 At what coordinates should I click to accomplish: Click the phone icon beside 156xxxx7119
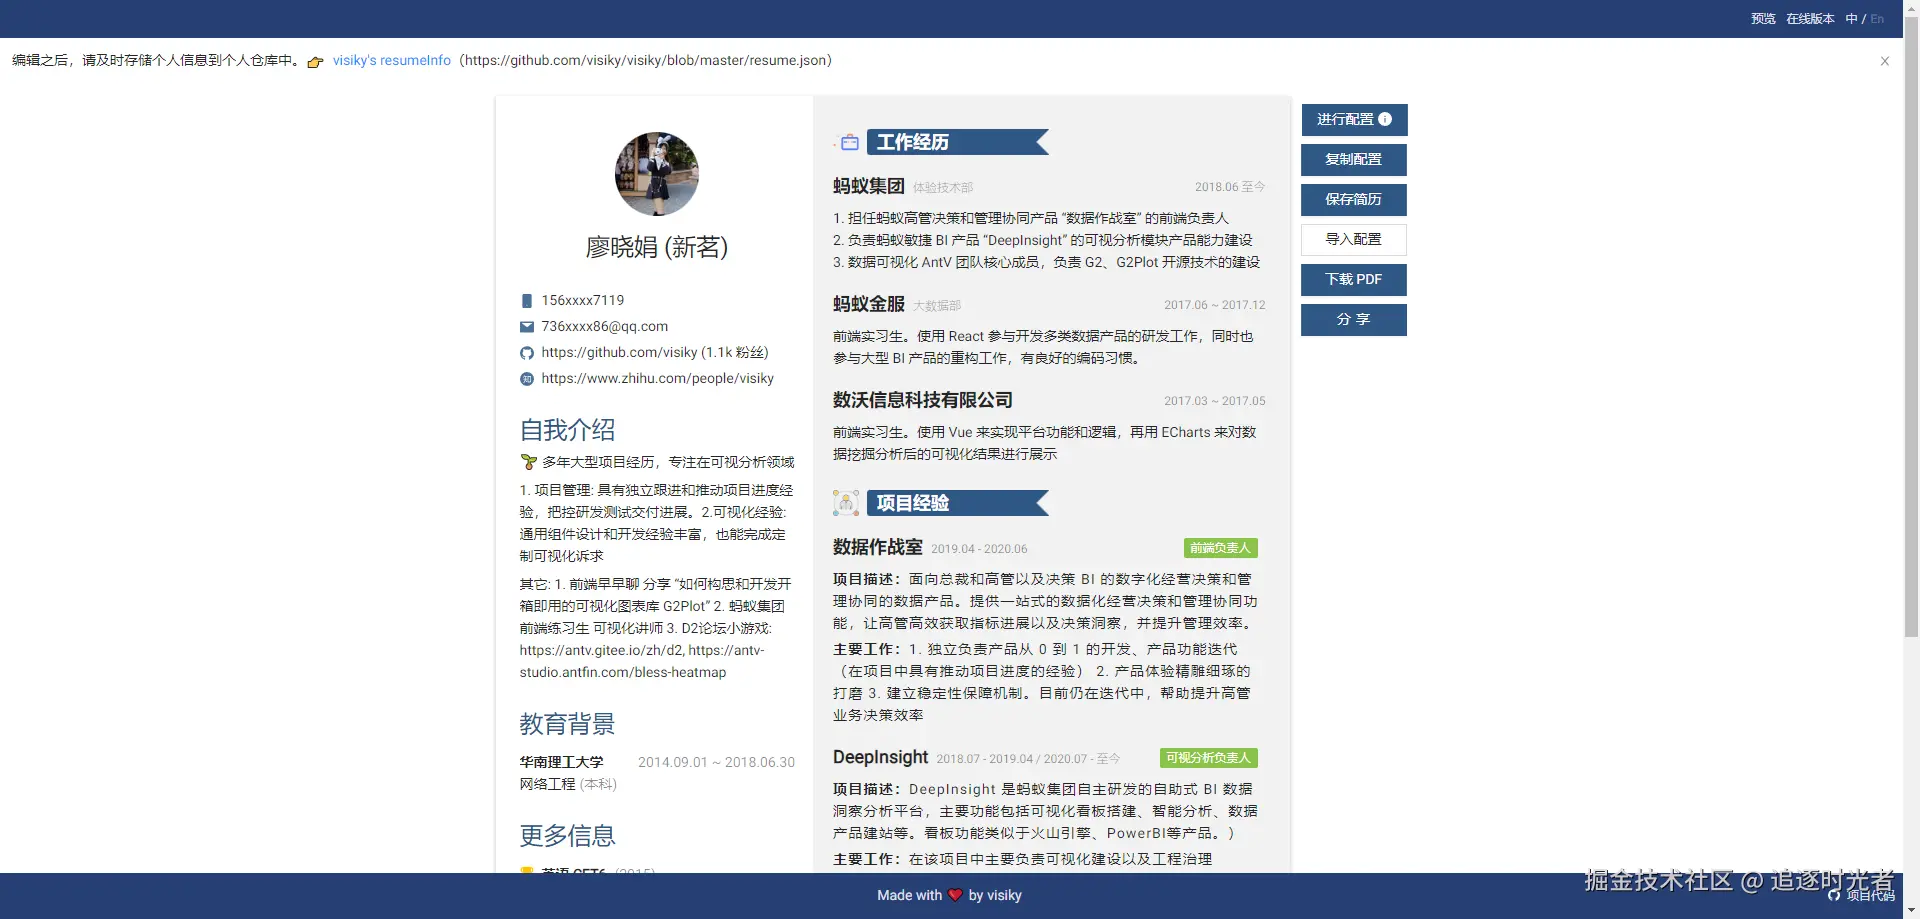(x=527, y=301)
